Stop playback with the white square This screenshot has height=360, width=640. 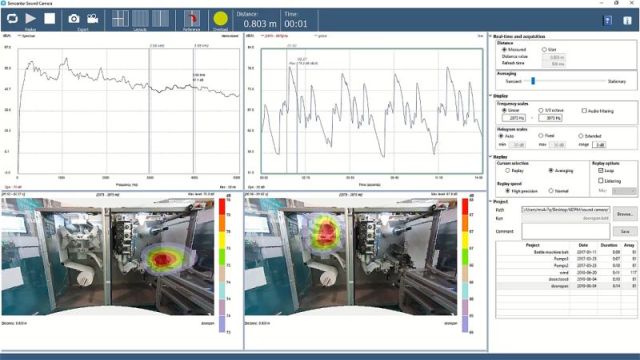coord(49,18)
